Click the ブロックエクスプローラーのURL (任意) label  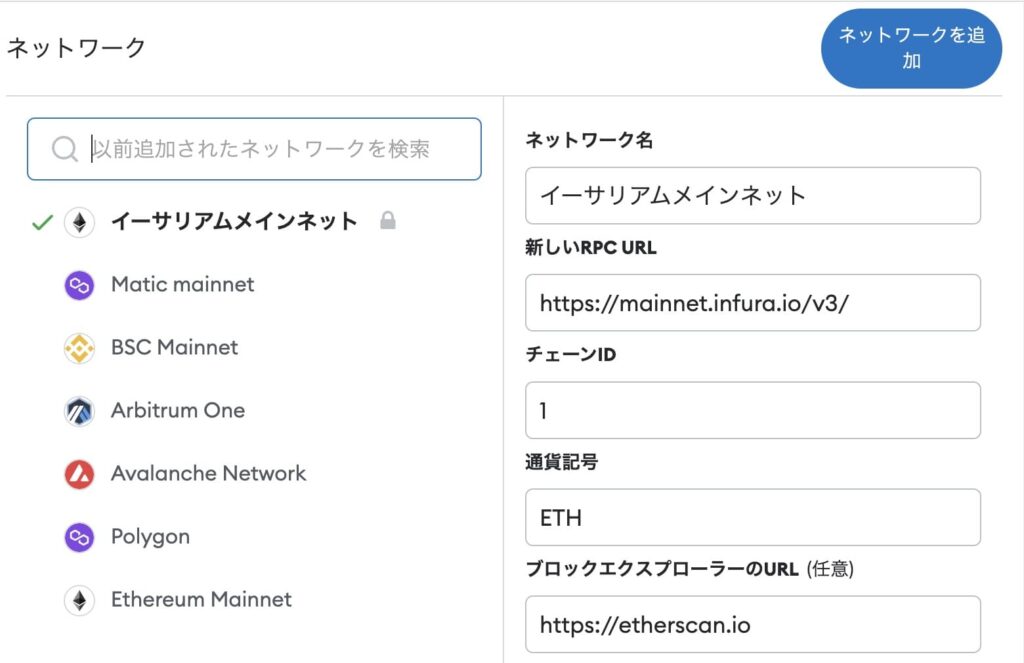tap(690, 569)
